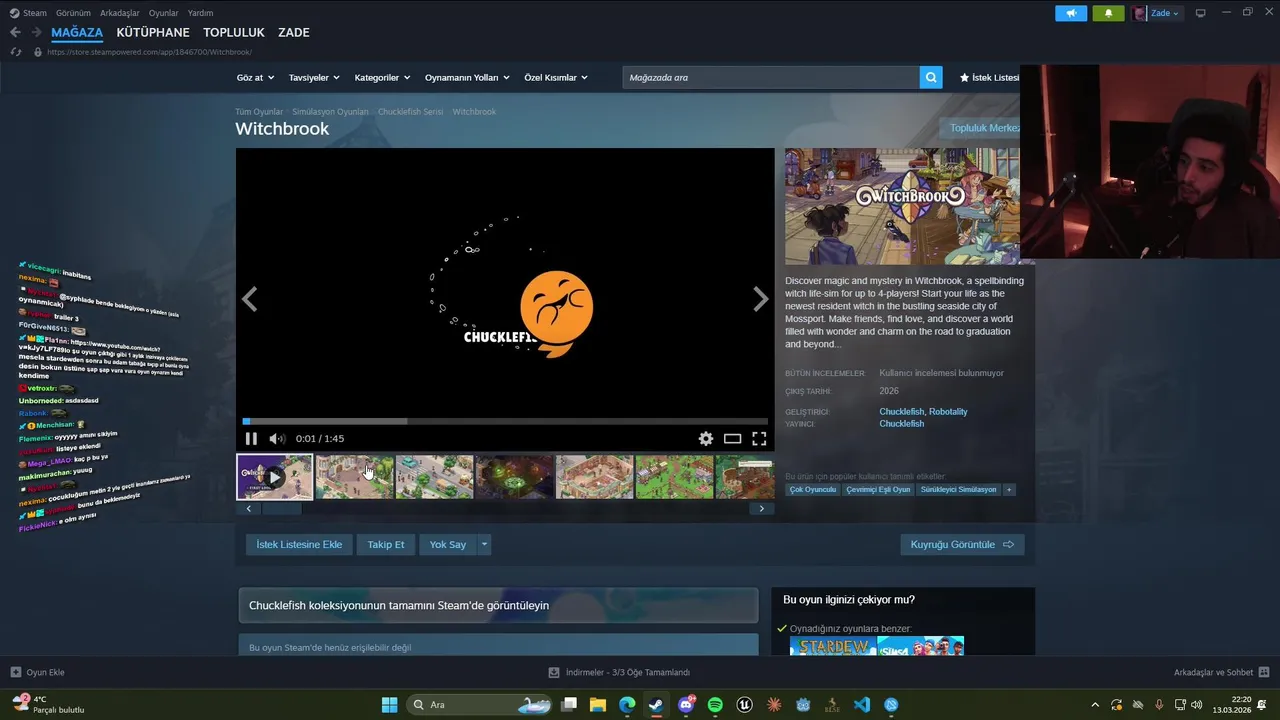Go back with the navigation back arrow
Screen dimensions: 1280x720
tap(15, 32)
